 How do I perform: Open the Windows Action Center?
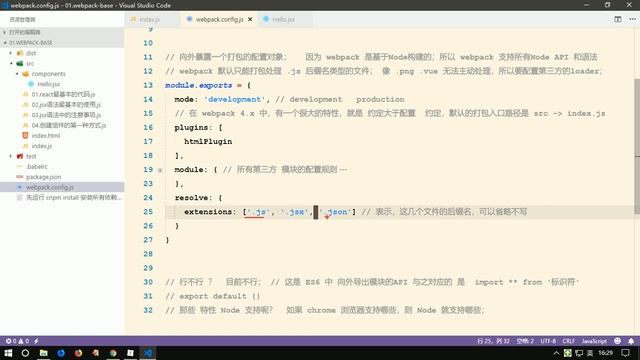pos(626,353)
